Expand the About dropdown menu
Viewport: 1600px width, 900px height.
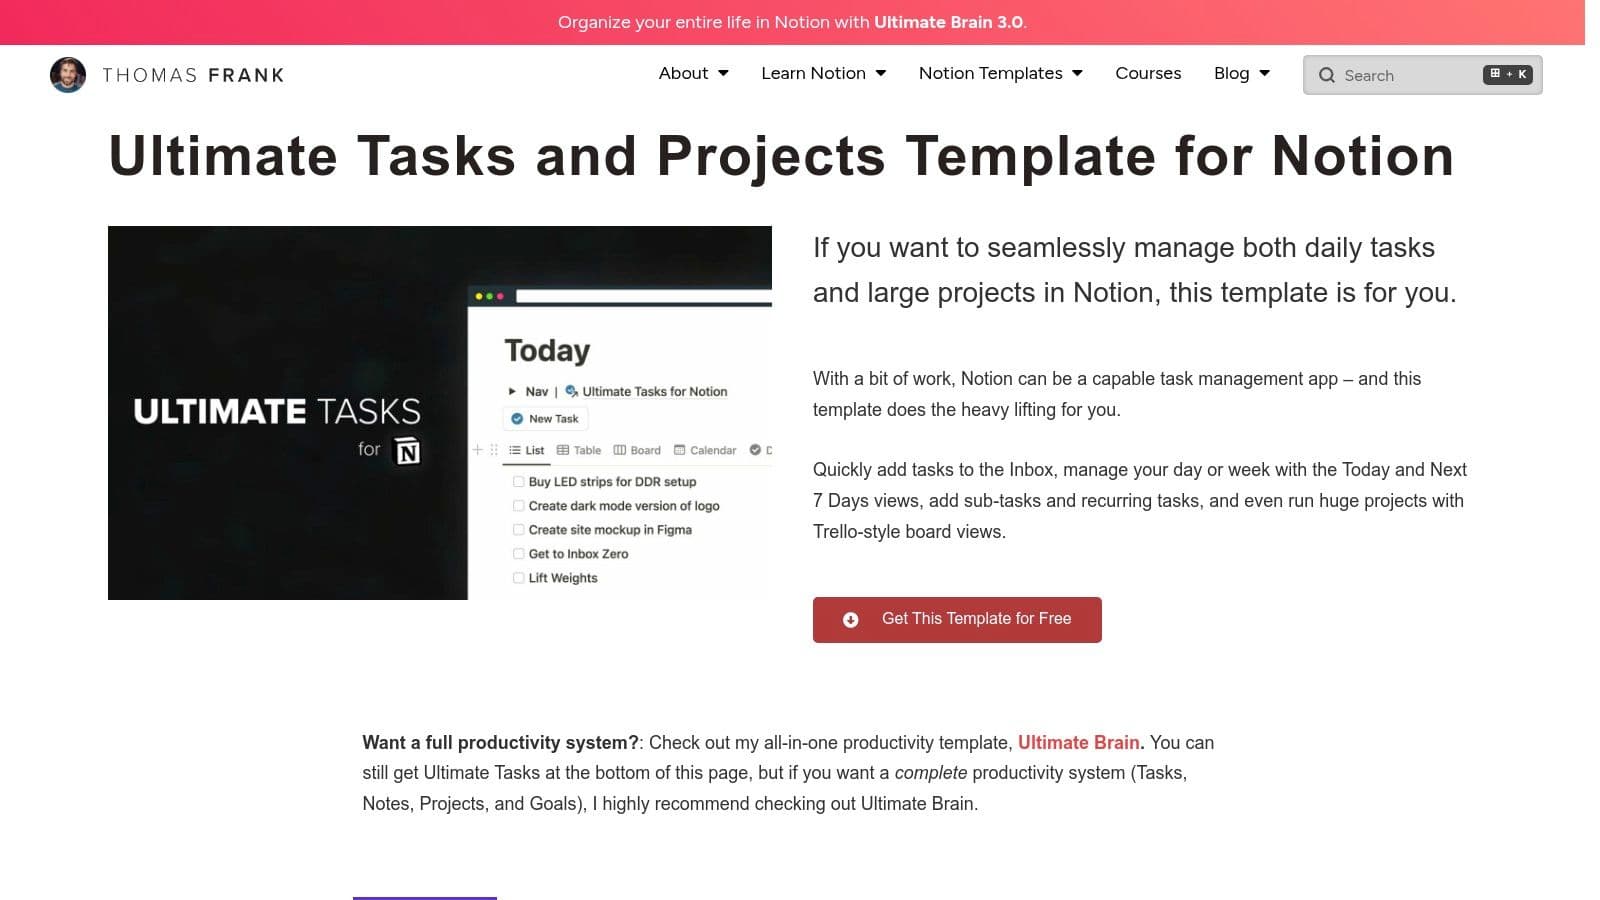click(693, 73)
